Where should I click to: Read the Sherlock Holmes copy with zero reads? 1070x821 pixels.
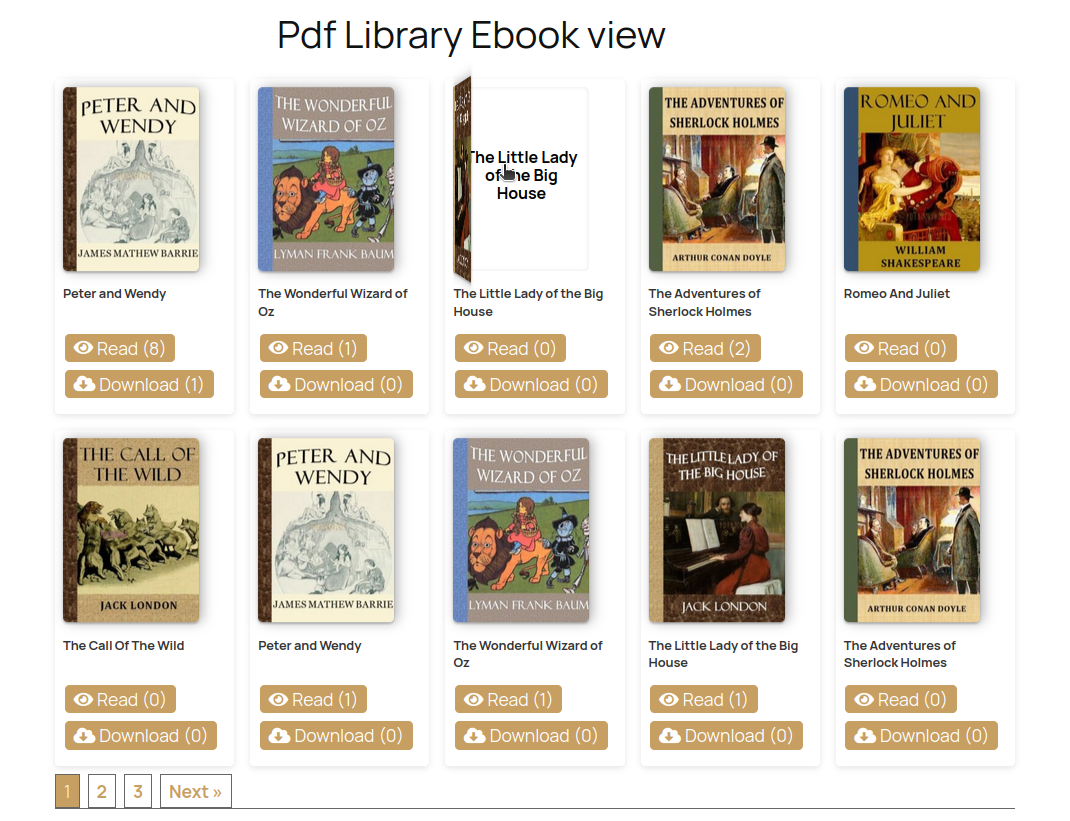[901, 700]
